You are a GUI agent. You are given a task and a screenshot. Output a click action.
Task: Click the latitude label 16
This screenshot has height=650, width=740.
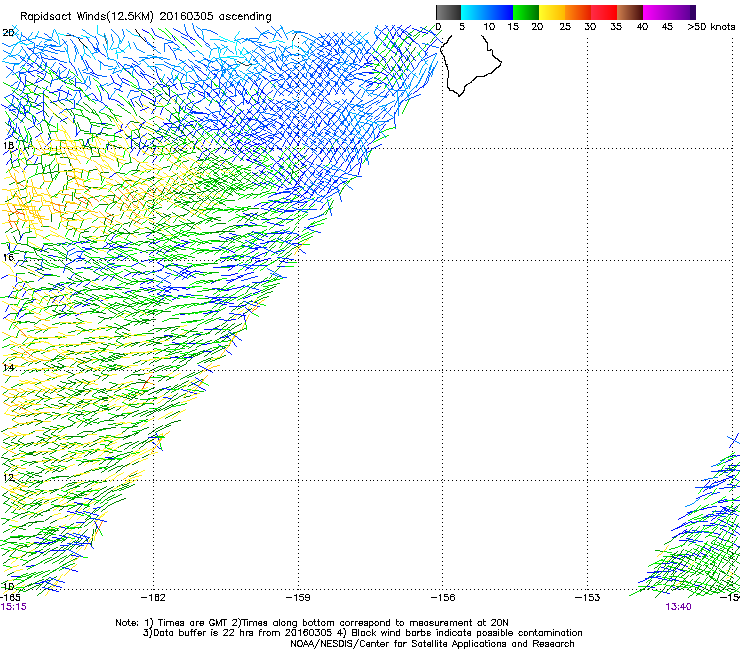coord(8,257)
